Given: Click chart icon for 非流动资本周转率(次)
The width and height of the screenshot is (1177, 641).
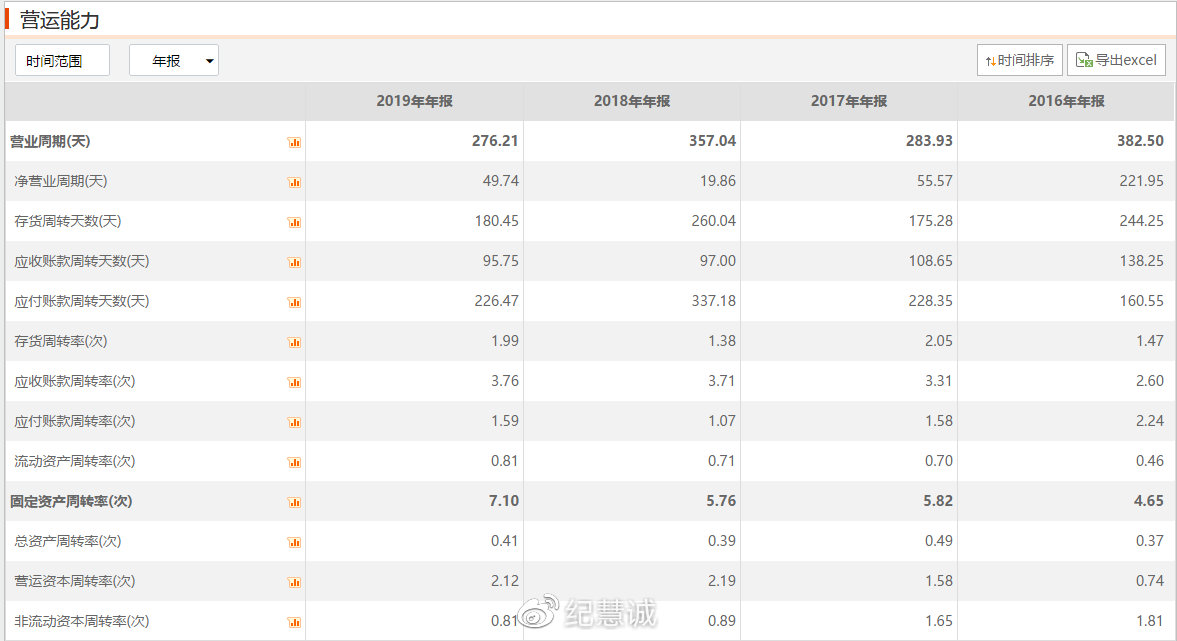Looking at the screenshot, I should coord(294,622).
